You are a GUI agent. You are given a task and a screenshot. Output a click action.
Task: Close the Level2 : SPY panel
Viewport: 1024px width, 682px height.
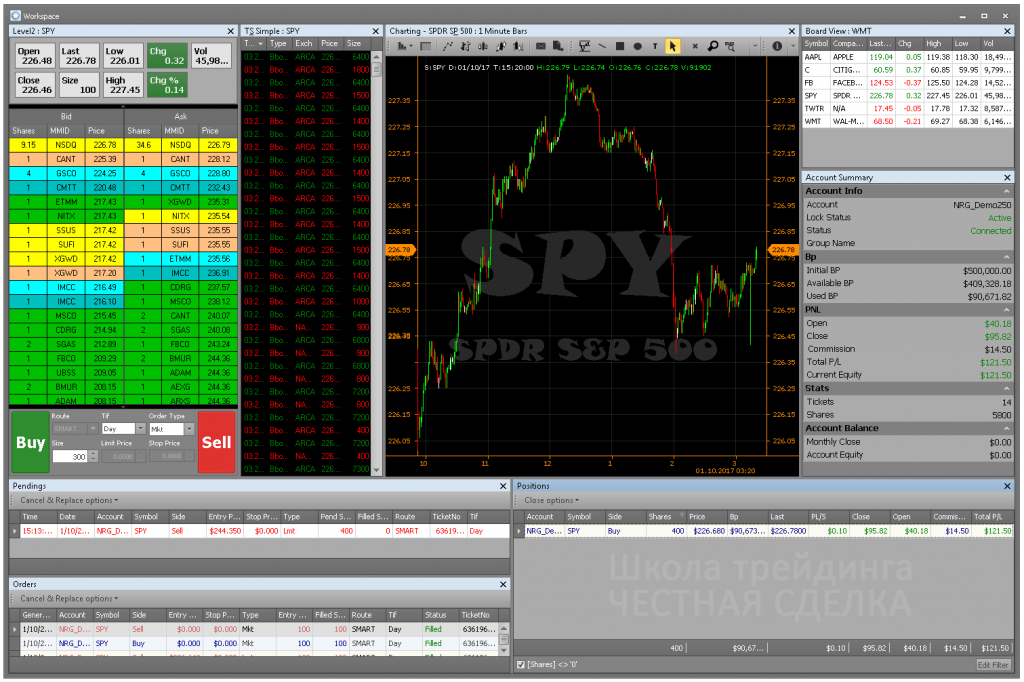click(x=231, y=31)
